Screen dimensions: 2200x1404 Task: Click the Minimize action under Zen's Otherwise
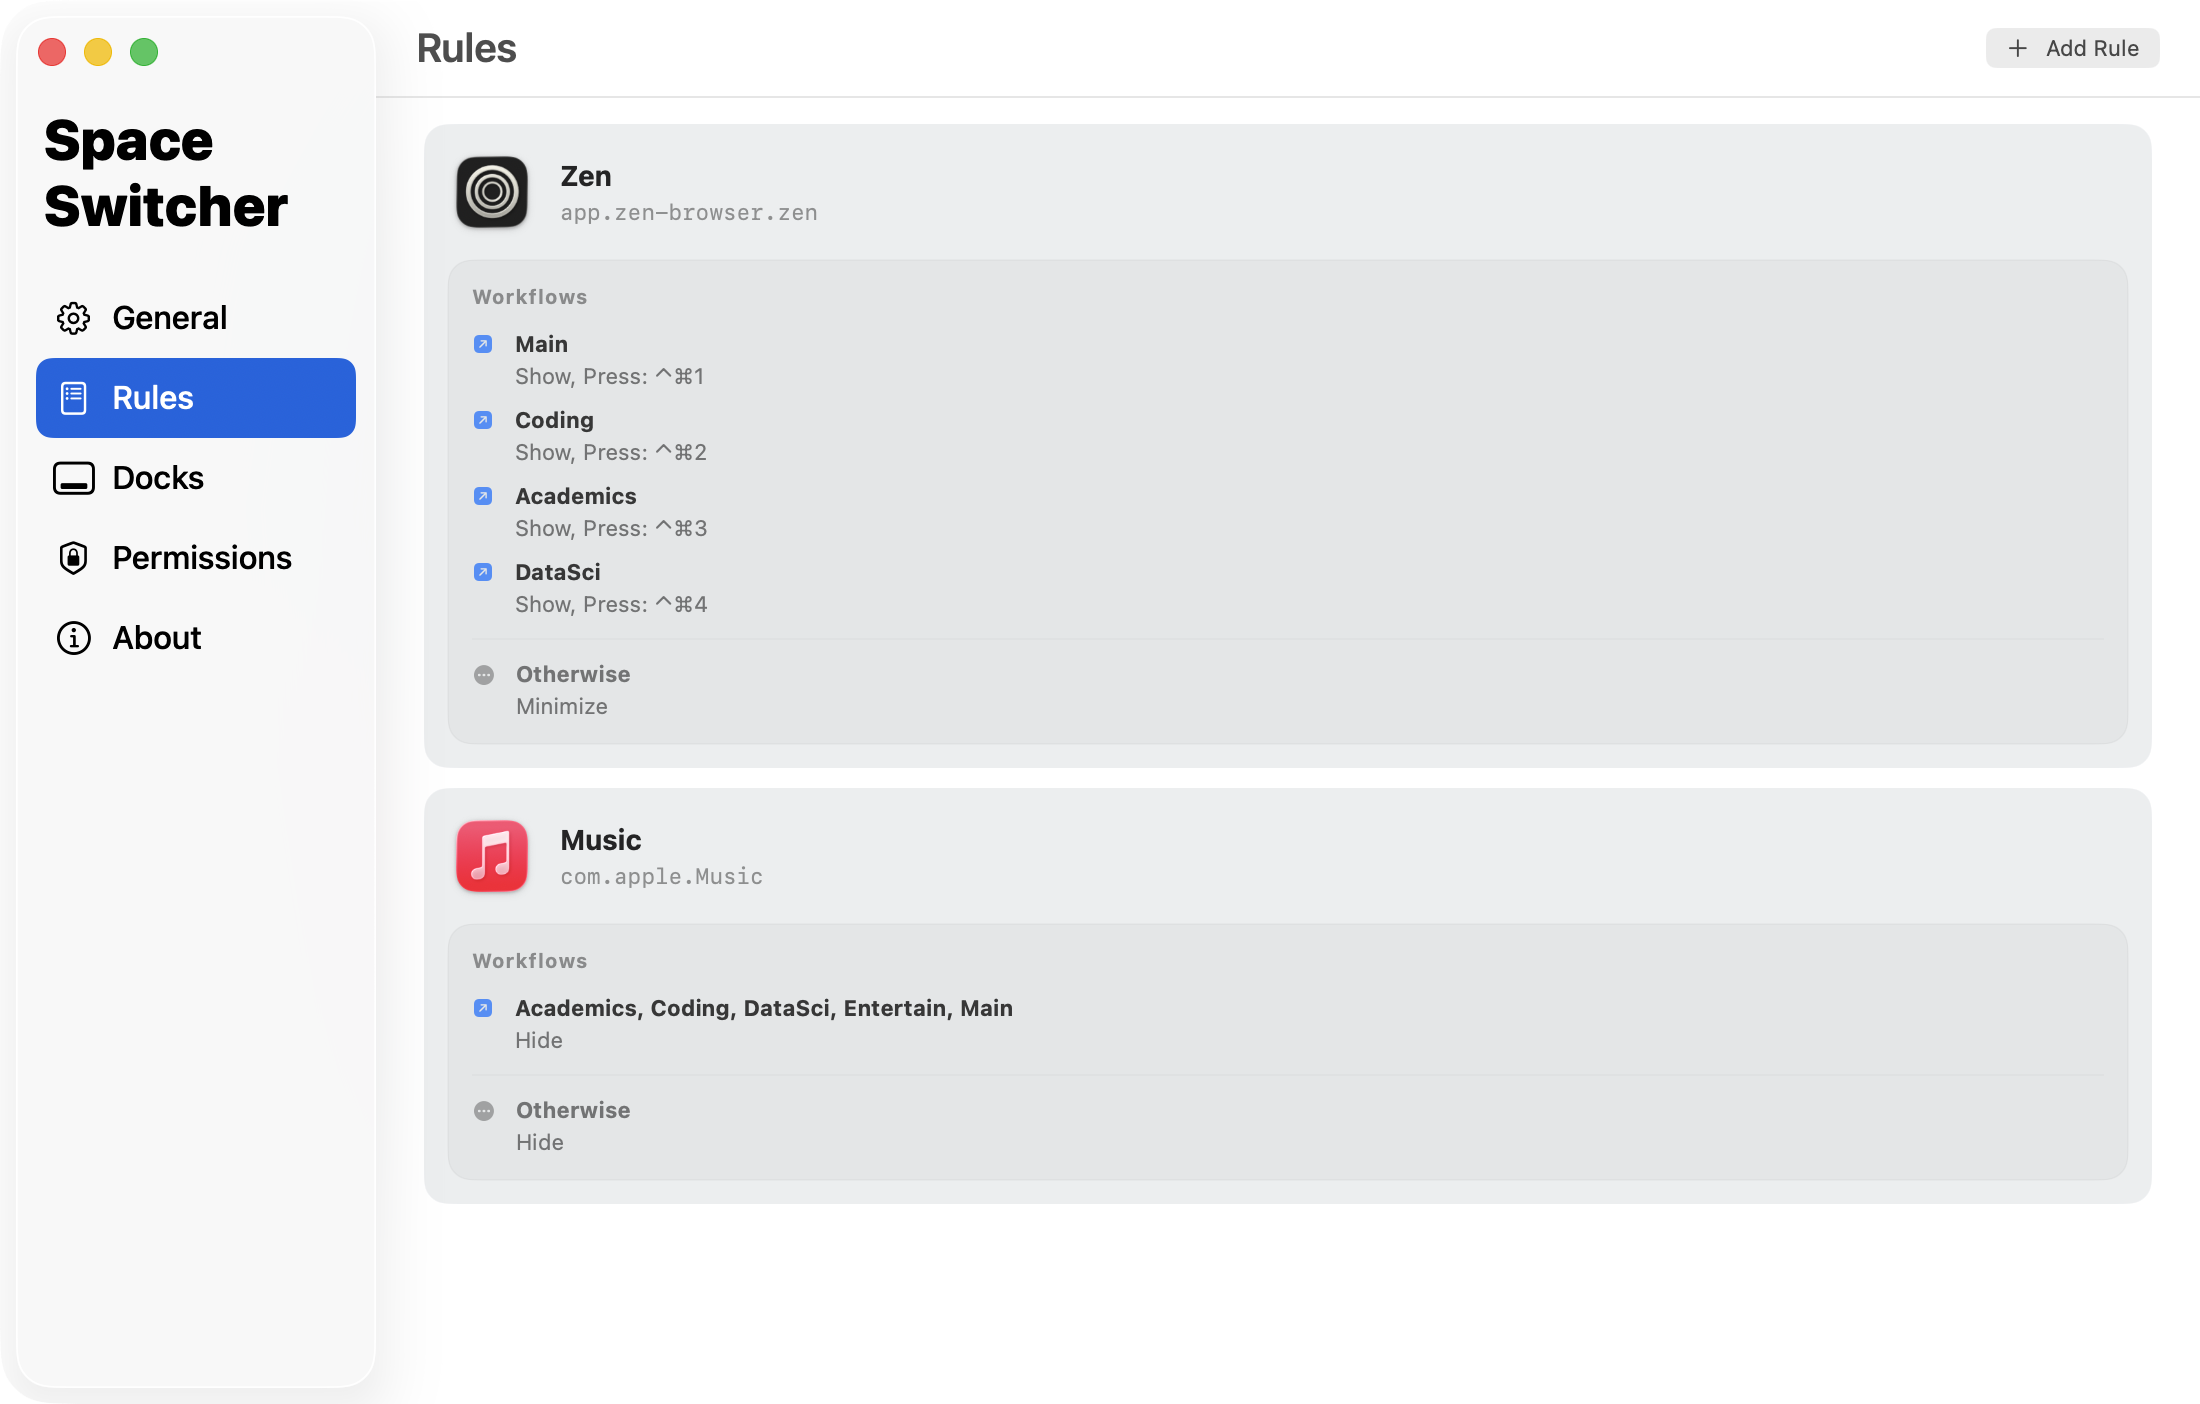(562, 706)
